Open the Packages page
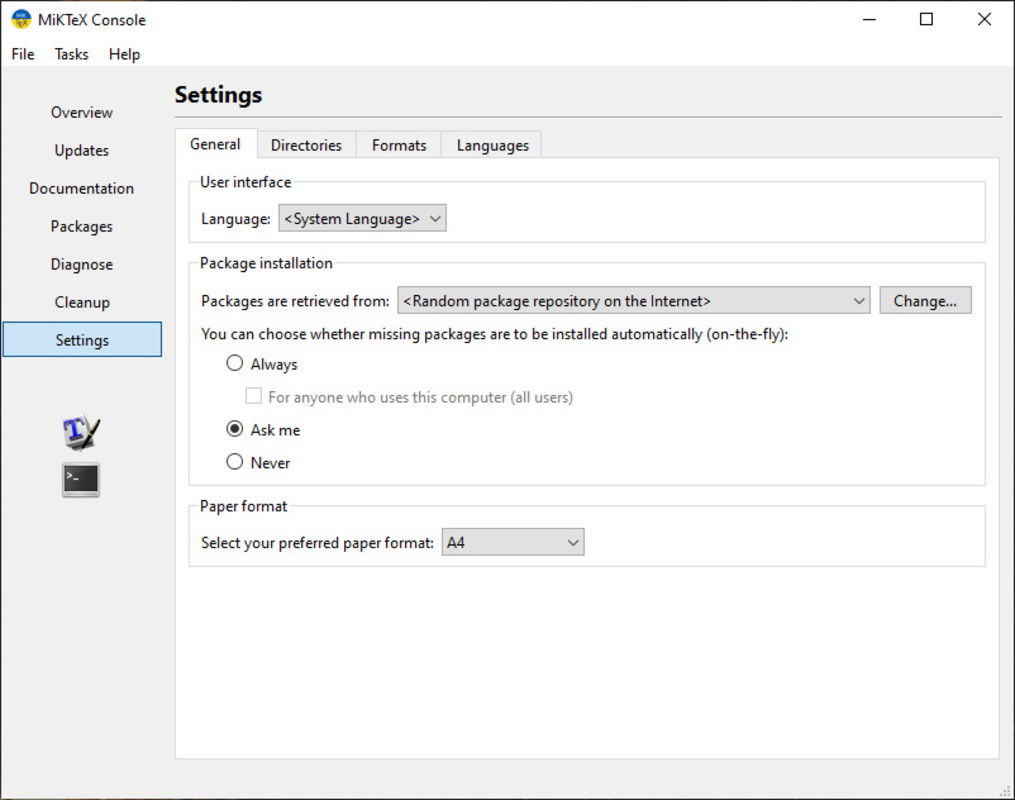 point(82,227)
